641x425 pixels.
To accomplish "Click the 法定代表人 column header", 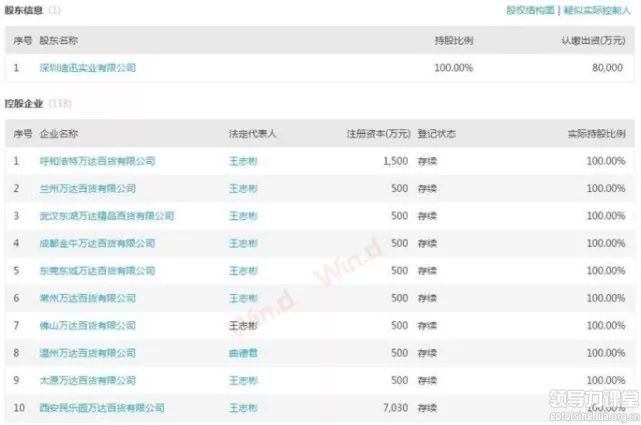I will (252, 134).
